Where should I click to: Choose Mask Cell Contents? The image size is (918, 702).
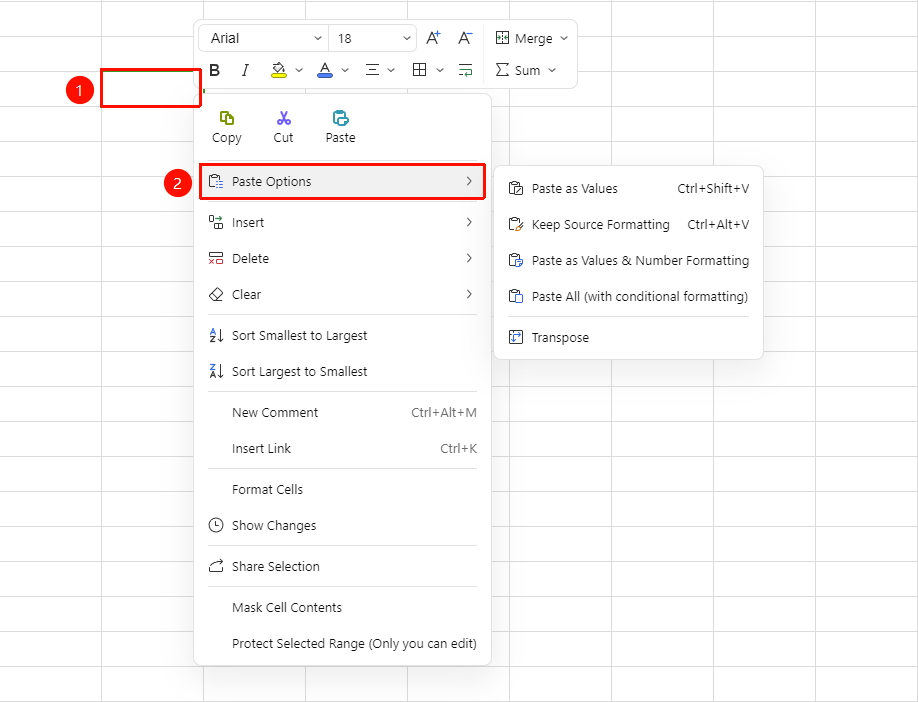click(x=342, y=608)
